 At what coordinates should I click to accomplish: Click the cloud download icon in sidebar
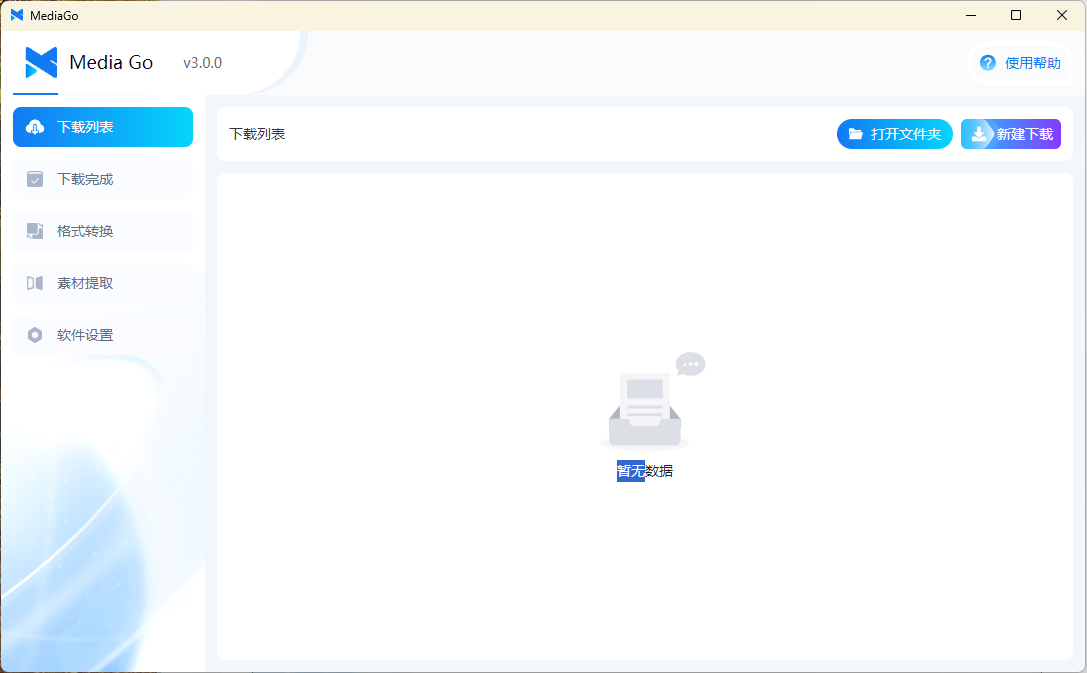(x=35, y=127)
